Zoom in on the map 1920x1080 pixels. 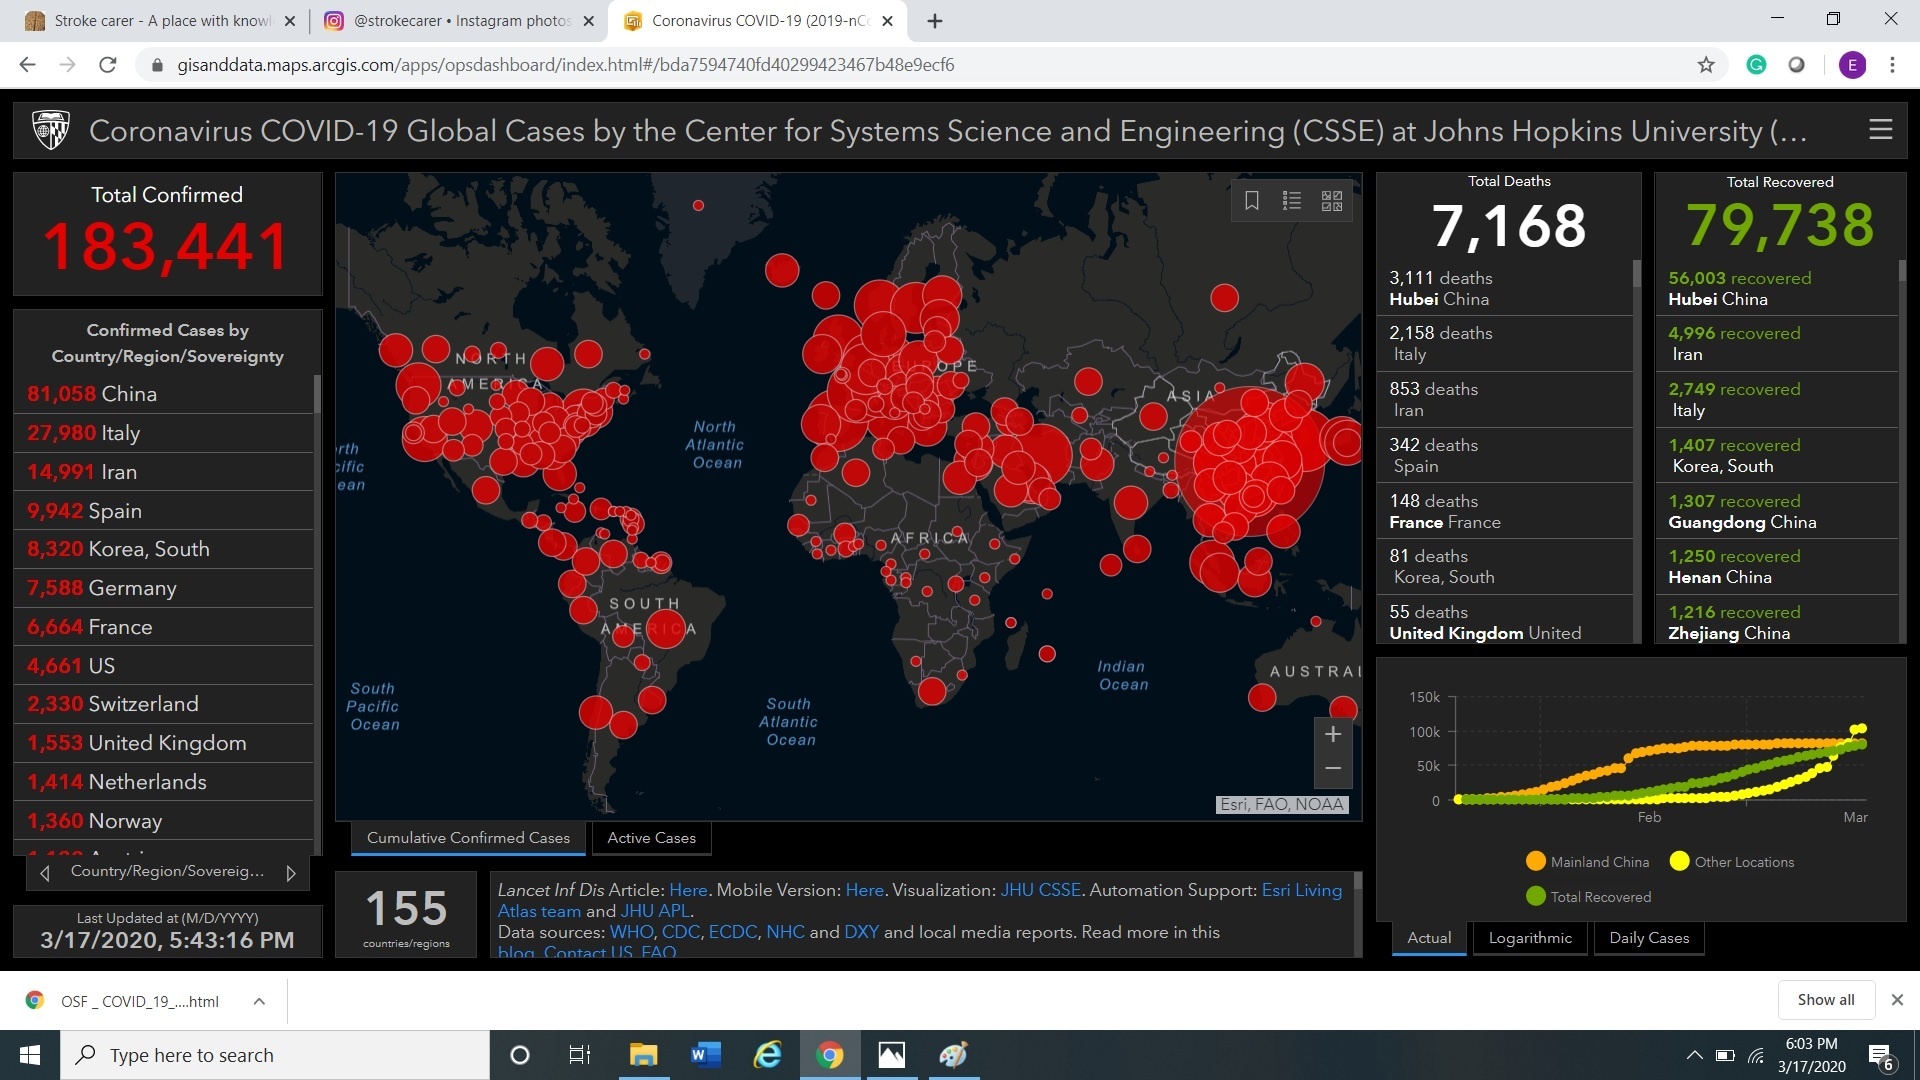(x=1332, y=735)
